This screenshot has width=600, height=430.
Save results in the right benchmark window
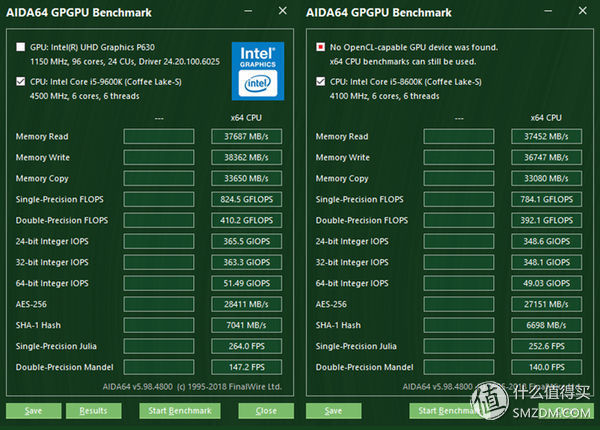[x=334, y=411]
